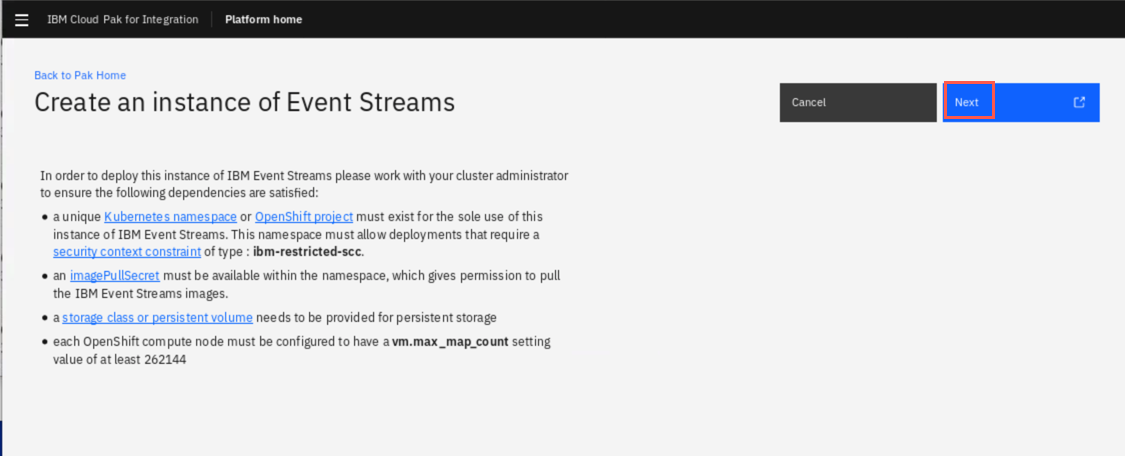Open Platform home in the header

pyautogui.click(x=263, y=19)
